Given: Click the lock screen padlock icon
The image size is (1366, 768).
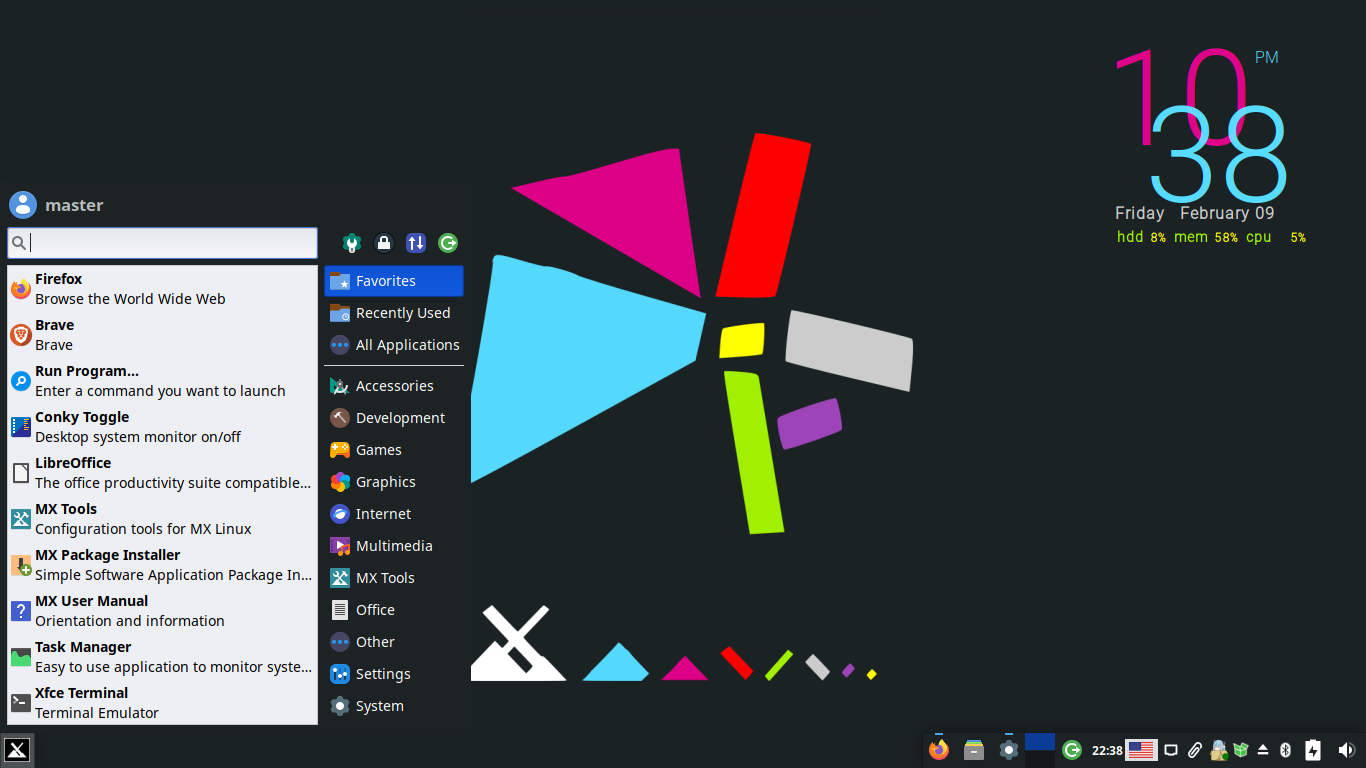Looking at the screenshot, I should (384, 243).
